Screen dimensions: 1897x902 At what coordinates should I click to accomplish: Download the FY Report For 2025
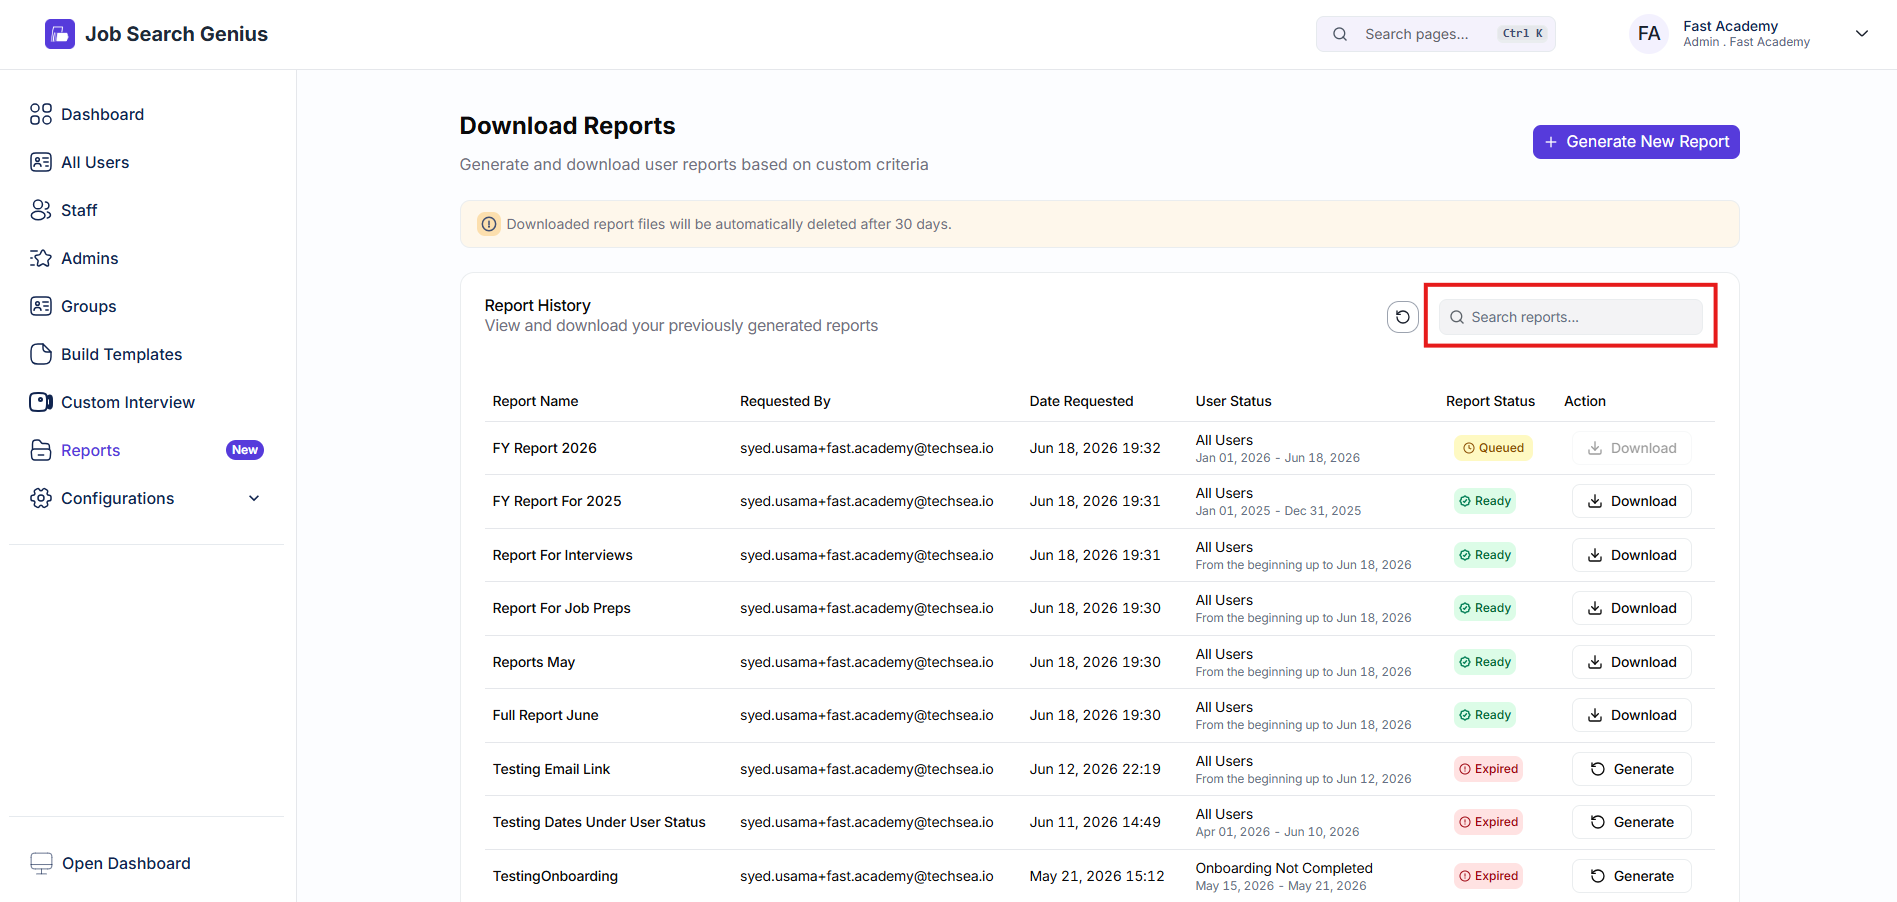pos(1632,501)
